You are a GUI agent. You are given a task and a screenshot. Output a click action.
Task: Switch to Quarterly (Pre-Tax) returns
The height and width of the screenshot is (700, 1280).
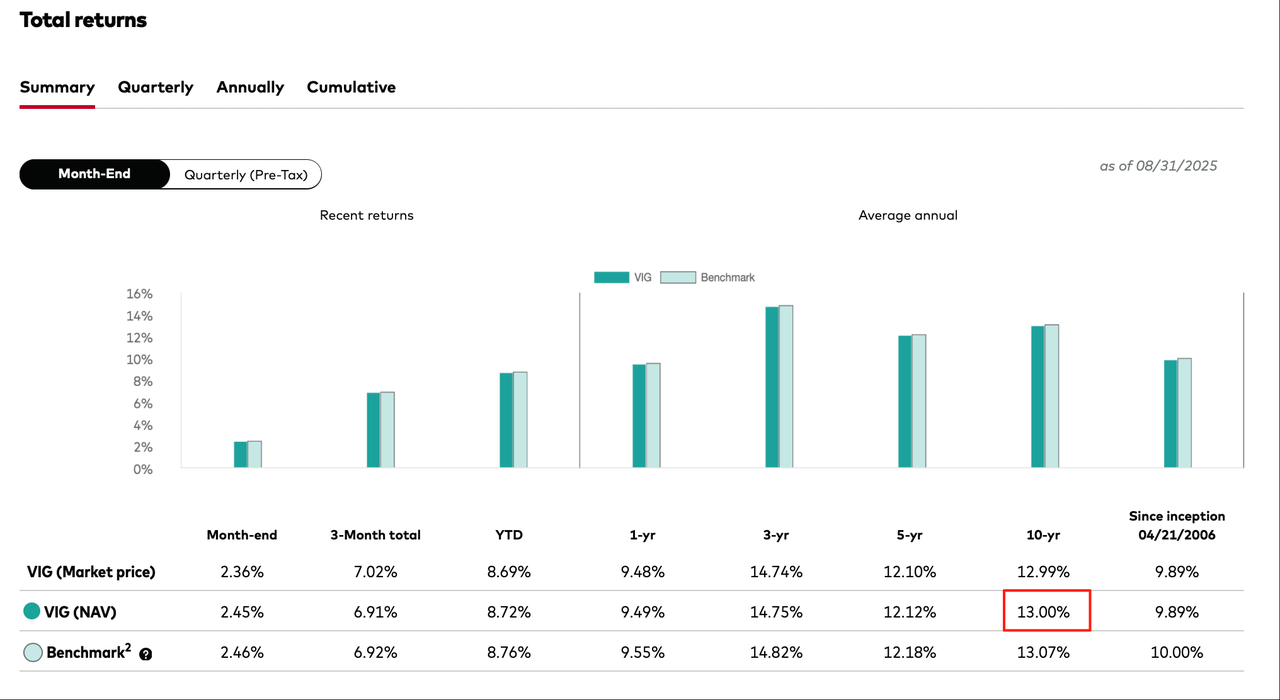245,174
